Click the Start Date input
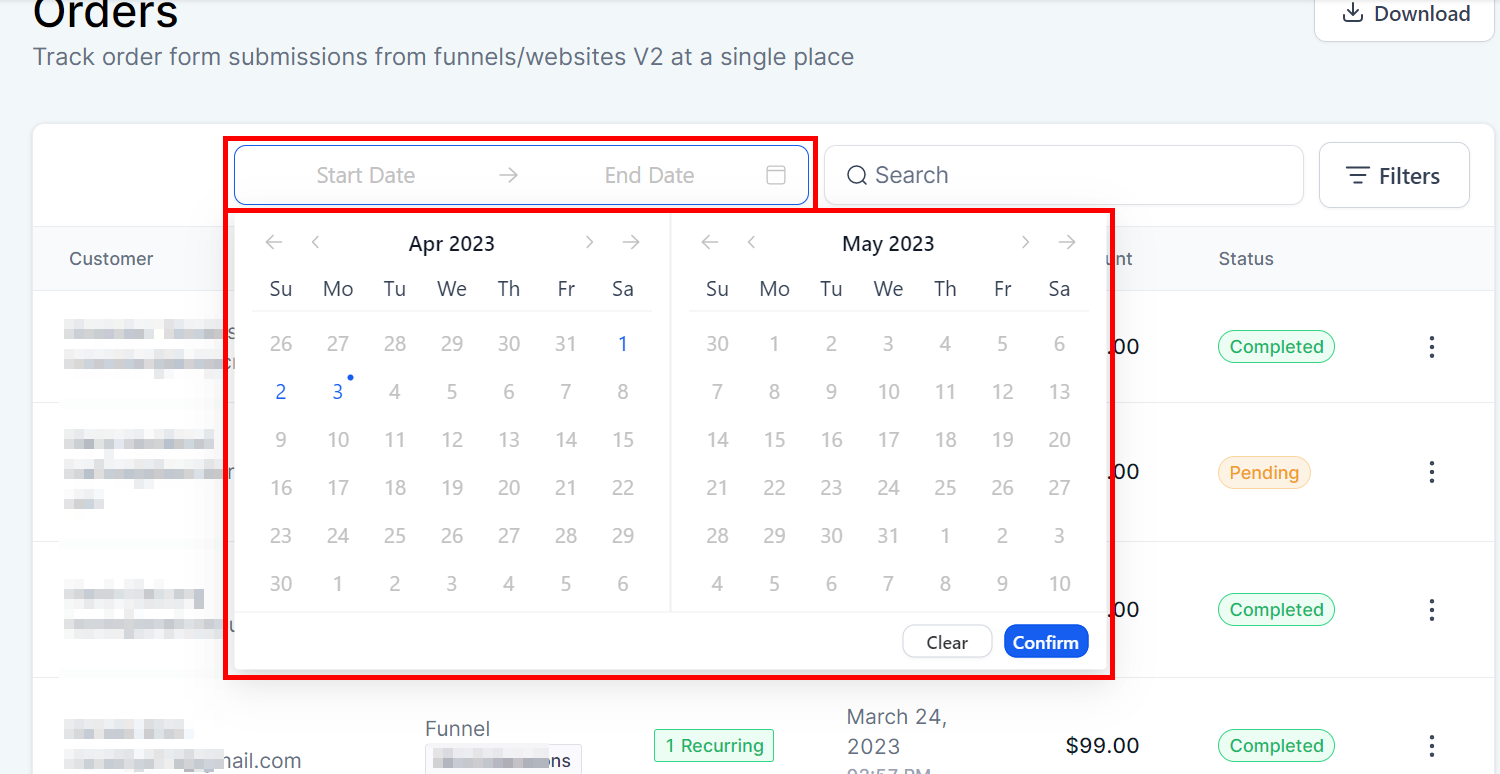This screenshot has width=1500, height=774. click(x=365, y=175)
